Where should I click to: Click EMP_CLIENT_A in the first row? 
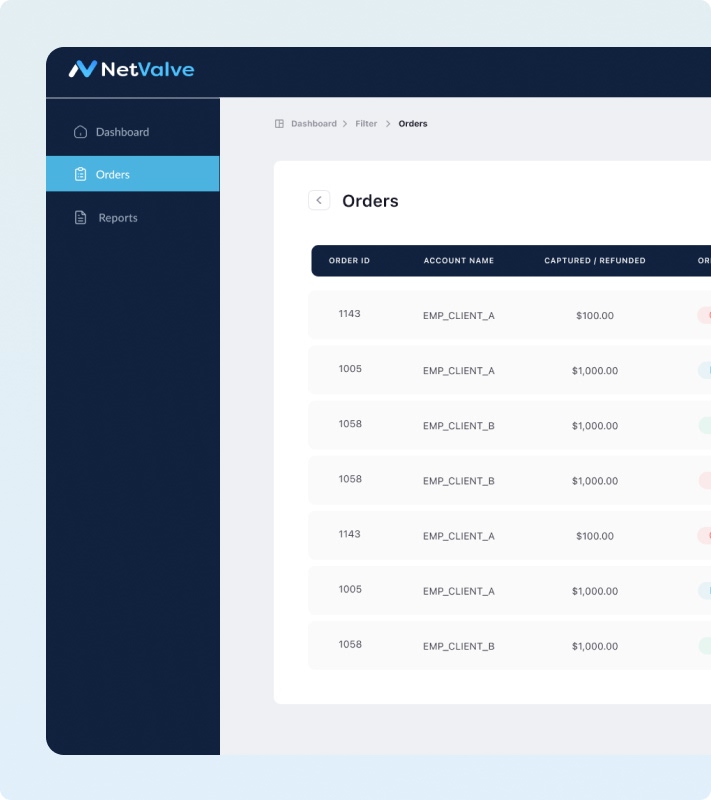point(459,316)
